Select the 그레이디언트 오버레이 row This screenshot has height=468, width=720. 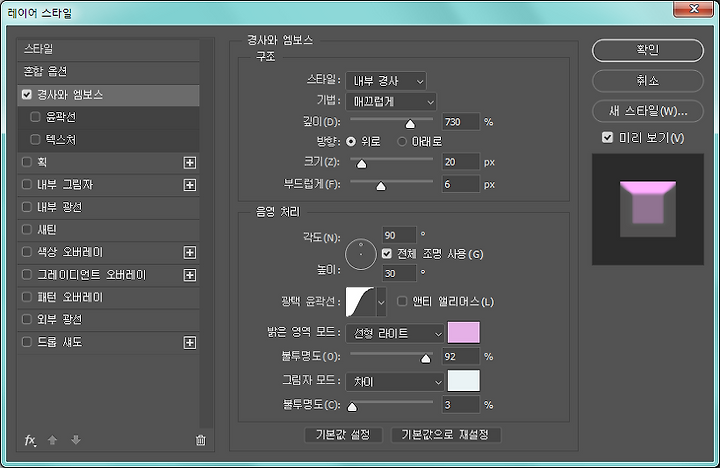pyautogui.click(x=108, y=275)
